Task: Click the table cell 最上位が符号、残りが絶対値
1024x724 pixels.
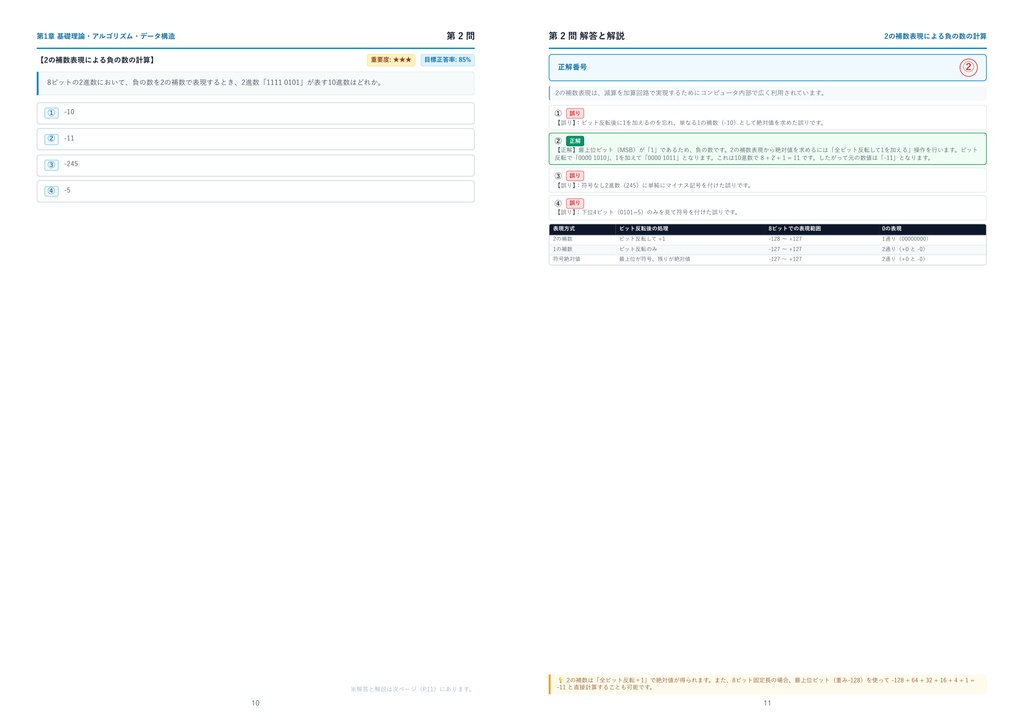Action: pos(654,259)
